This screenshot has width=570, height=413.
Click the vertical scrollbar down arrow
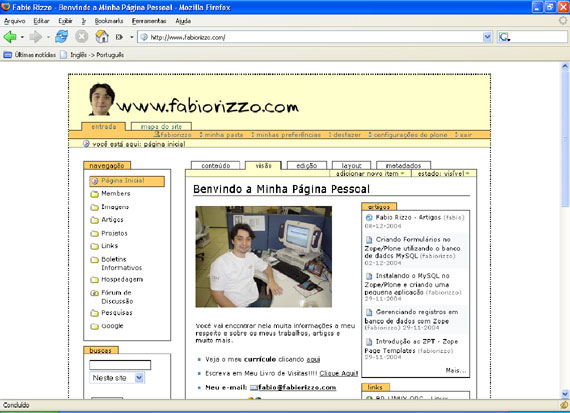pyautogui.click(x=565, y=394)
